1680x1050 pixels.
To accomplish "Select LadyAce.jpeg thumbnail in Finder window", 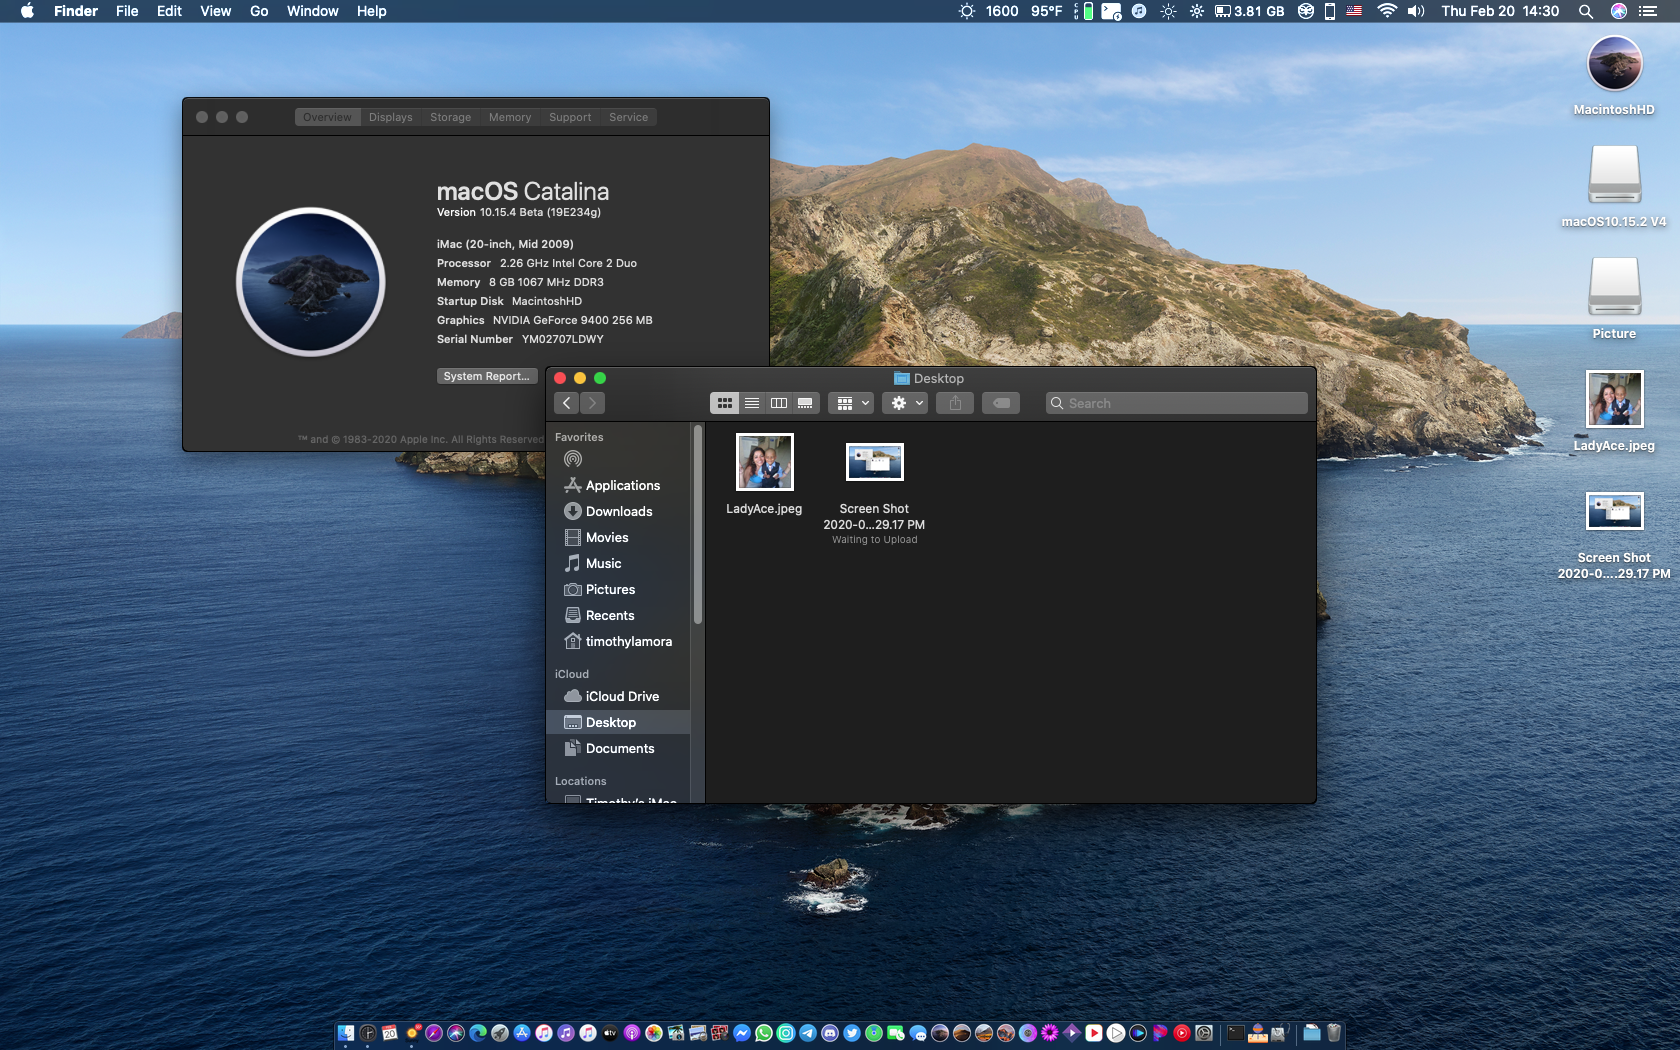I will 764,462.
